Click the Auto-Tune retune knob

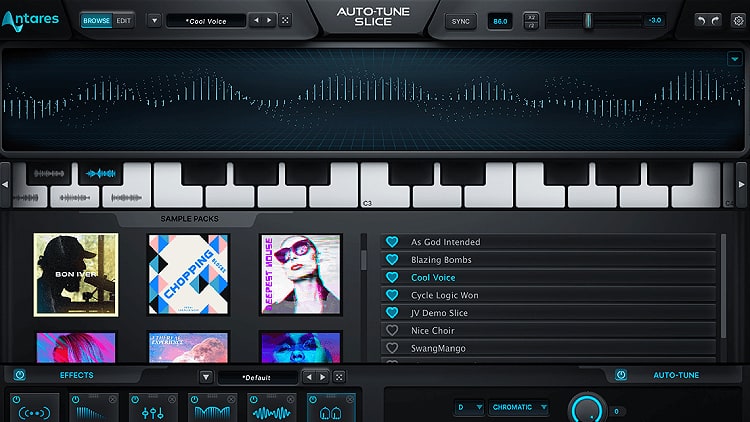point(586,408)
